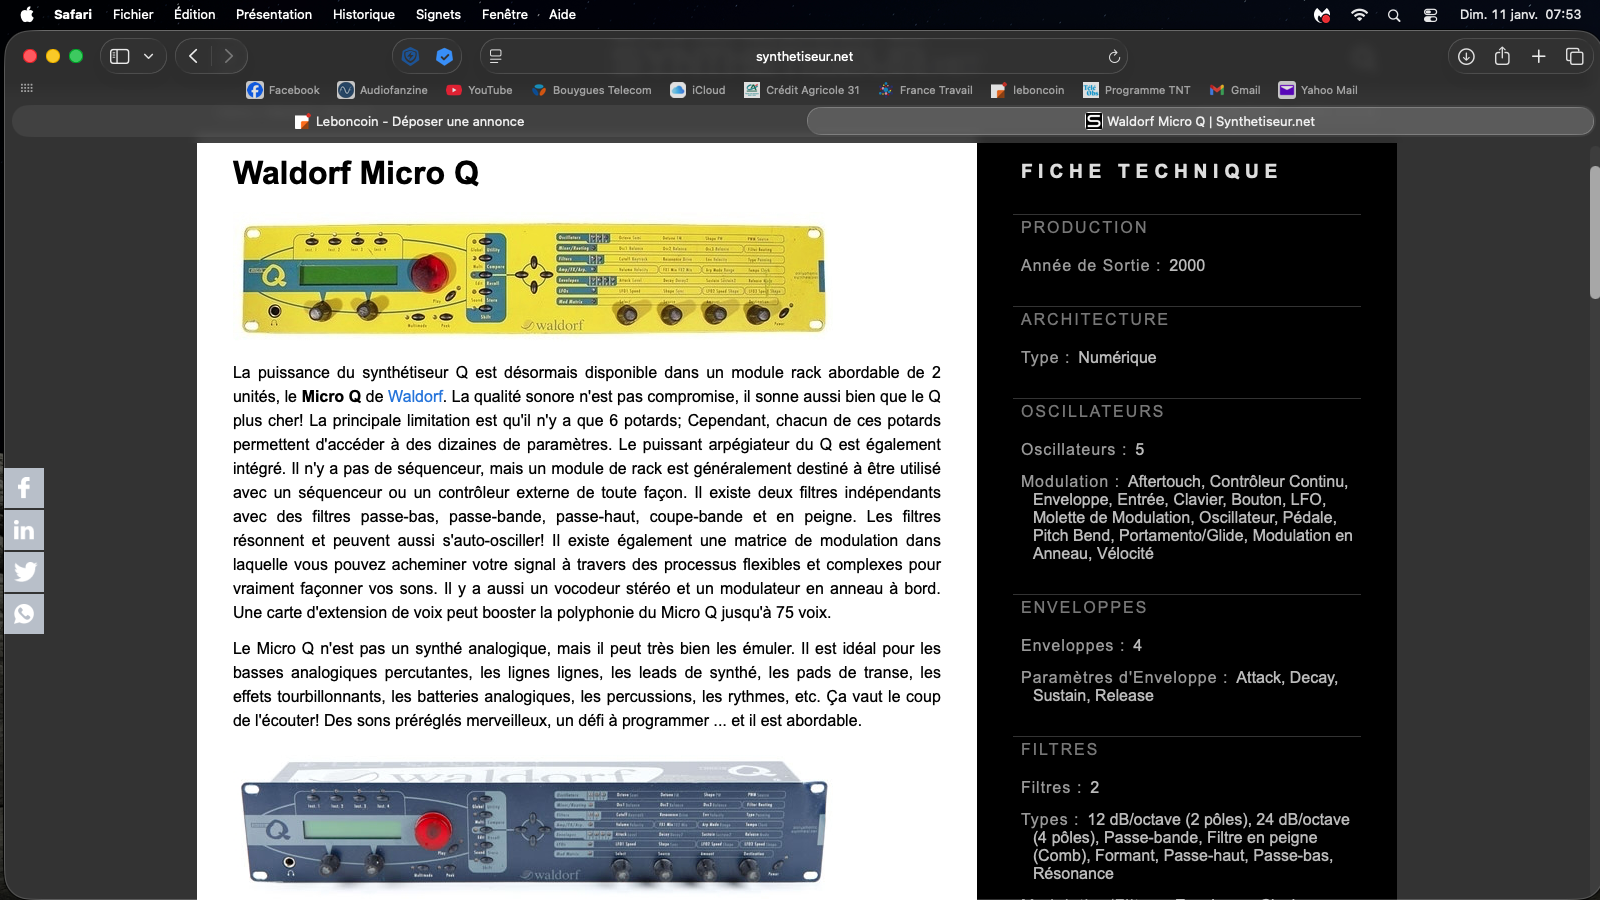Show Safari downloads
The height and width of the screenshot is (900, 1600).
[1466, 56]
